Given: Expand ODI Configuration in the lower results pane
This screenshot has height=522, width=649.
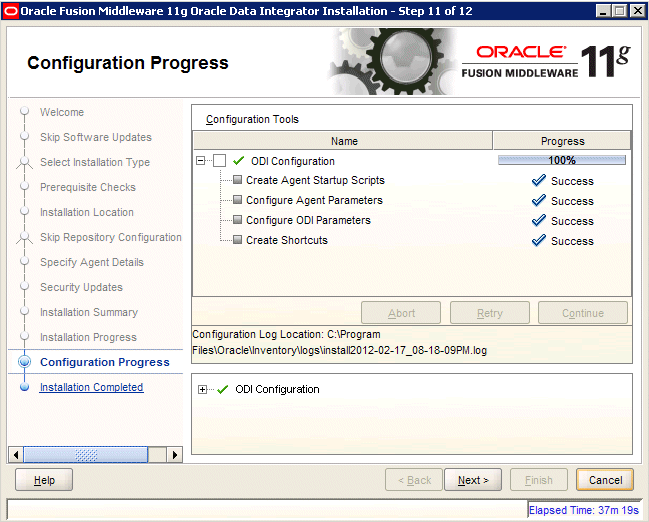Looking at the screenshot, I should click(202, 390).
